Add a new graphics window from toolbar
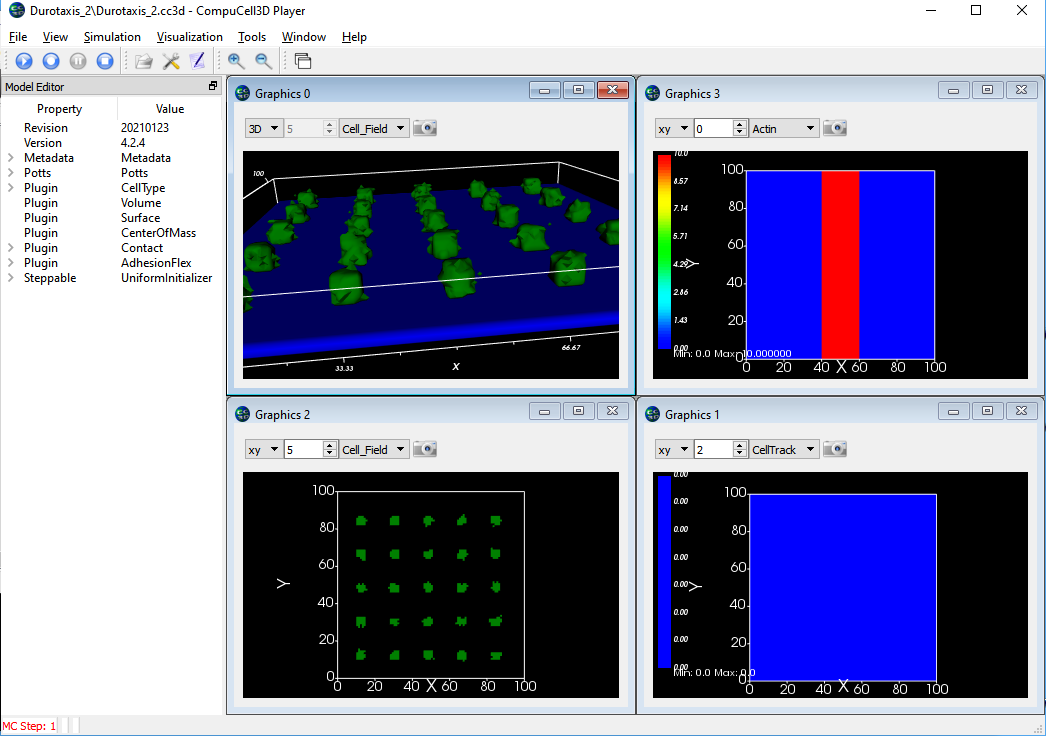The height and width of the screenshot is (736, 1046). point(302,61)
